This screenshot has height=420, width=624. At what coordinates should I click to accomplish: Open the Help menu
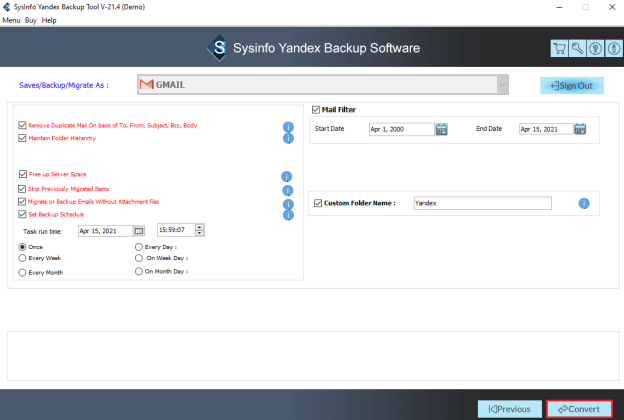coord(49,20)
